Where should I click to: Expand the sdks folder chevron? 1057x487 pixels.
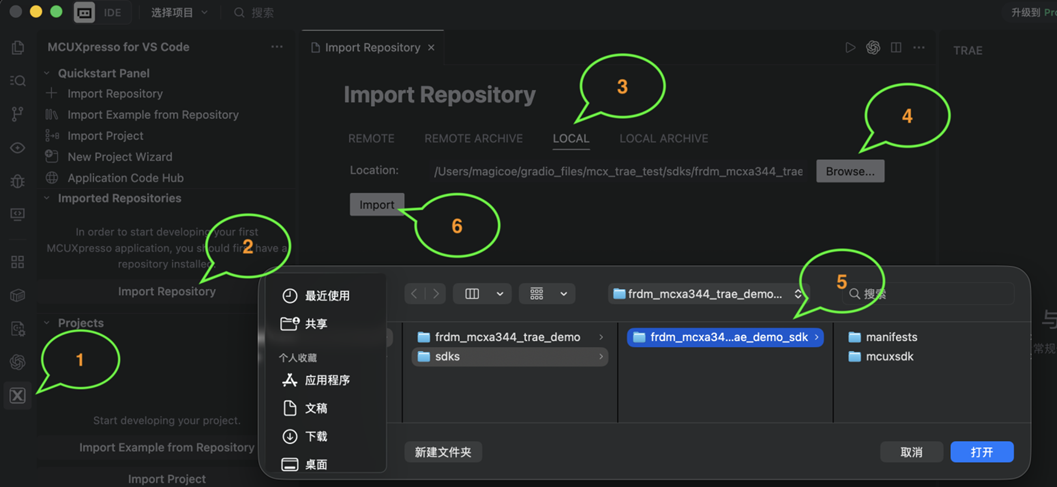[x=600, y=357]
